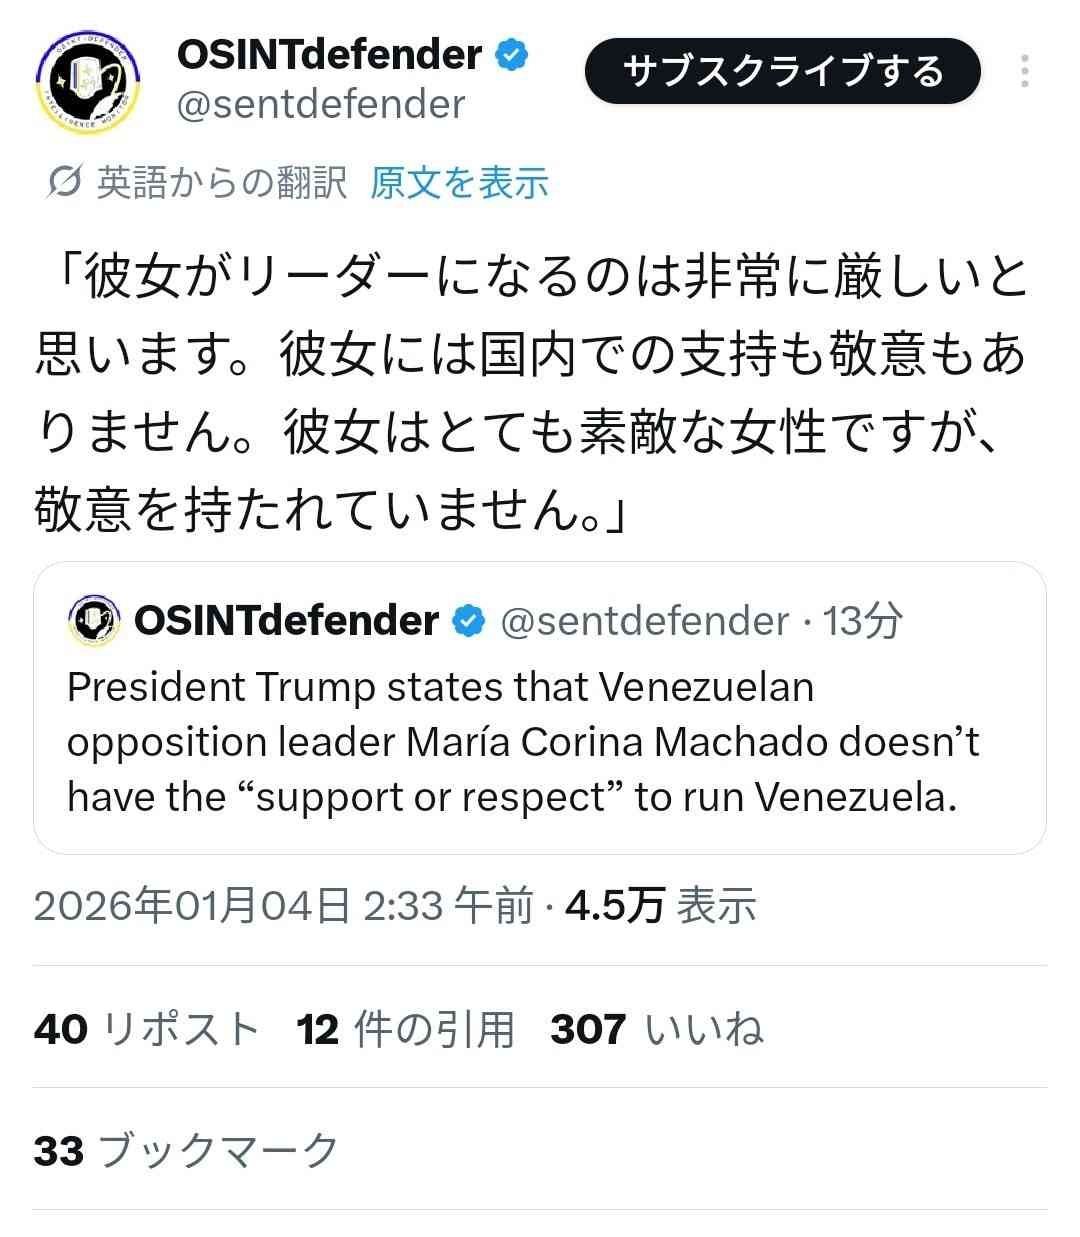Open the 12 件の引用 quotes list

(405, 1029)
